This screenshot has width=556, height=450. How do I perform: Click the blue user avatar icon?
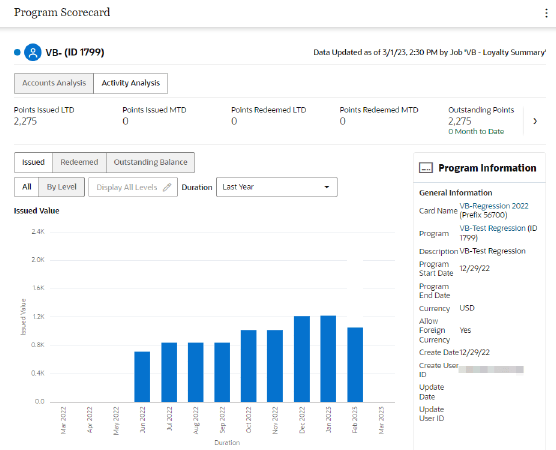coord(33,52)
